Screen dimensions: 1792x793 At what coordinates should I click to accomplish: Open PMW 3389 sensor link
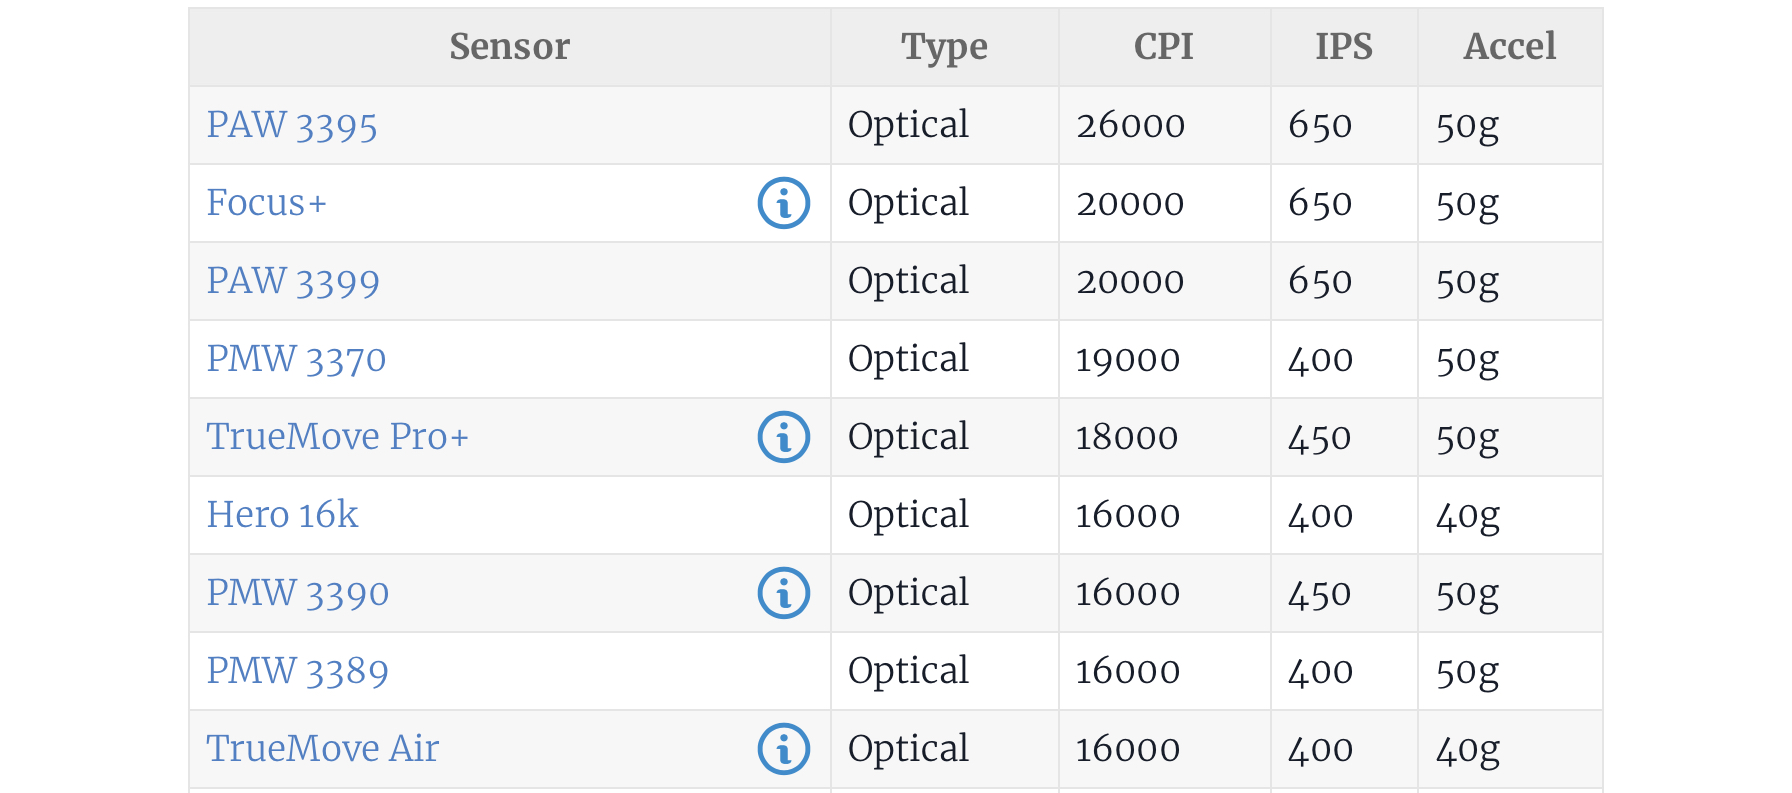(297, 672)
